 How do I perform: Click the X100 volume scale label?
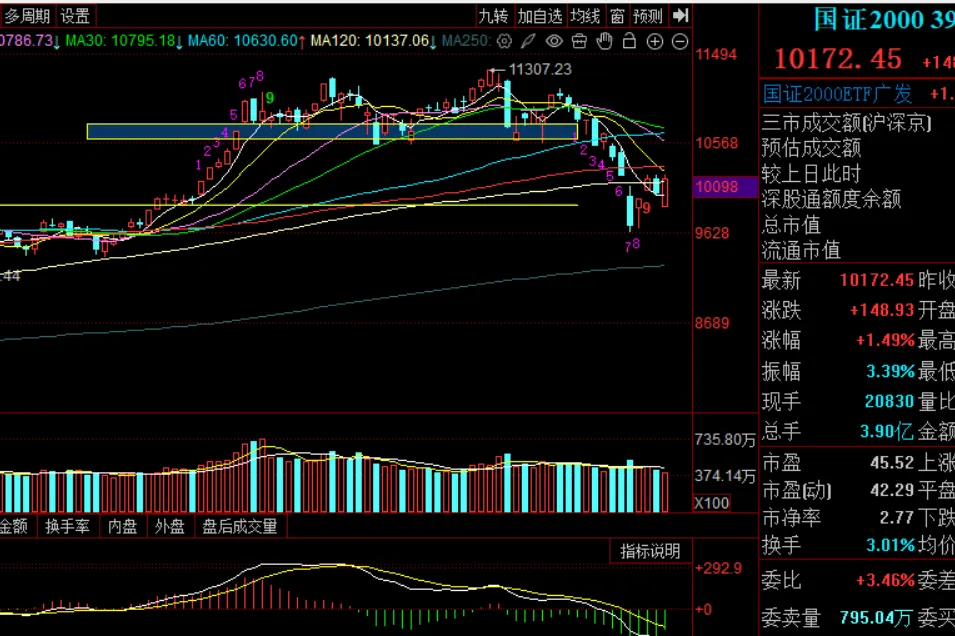click(x=712, y=503)
